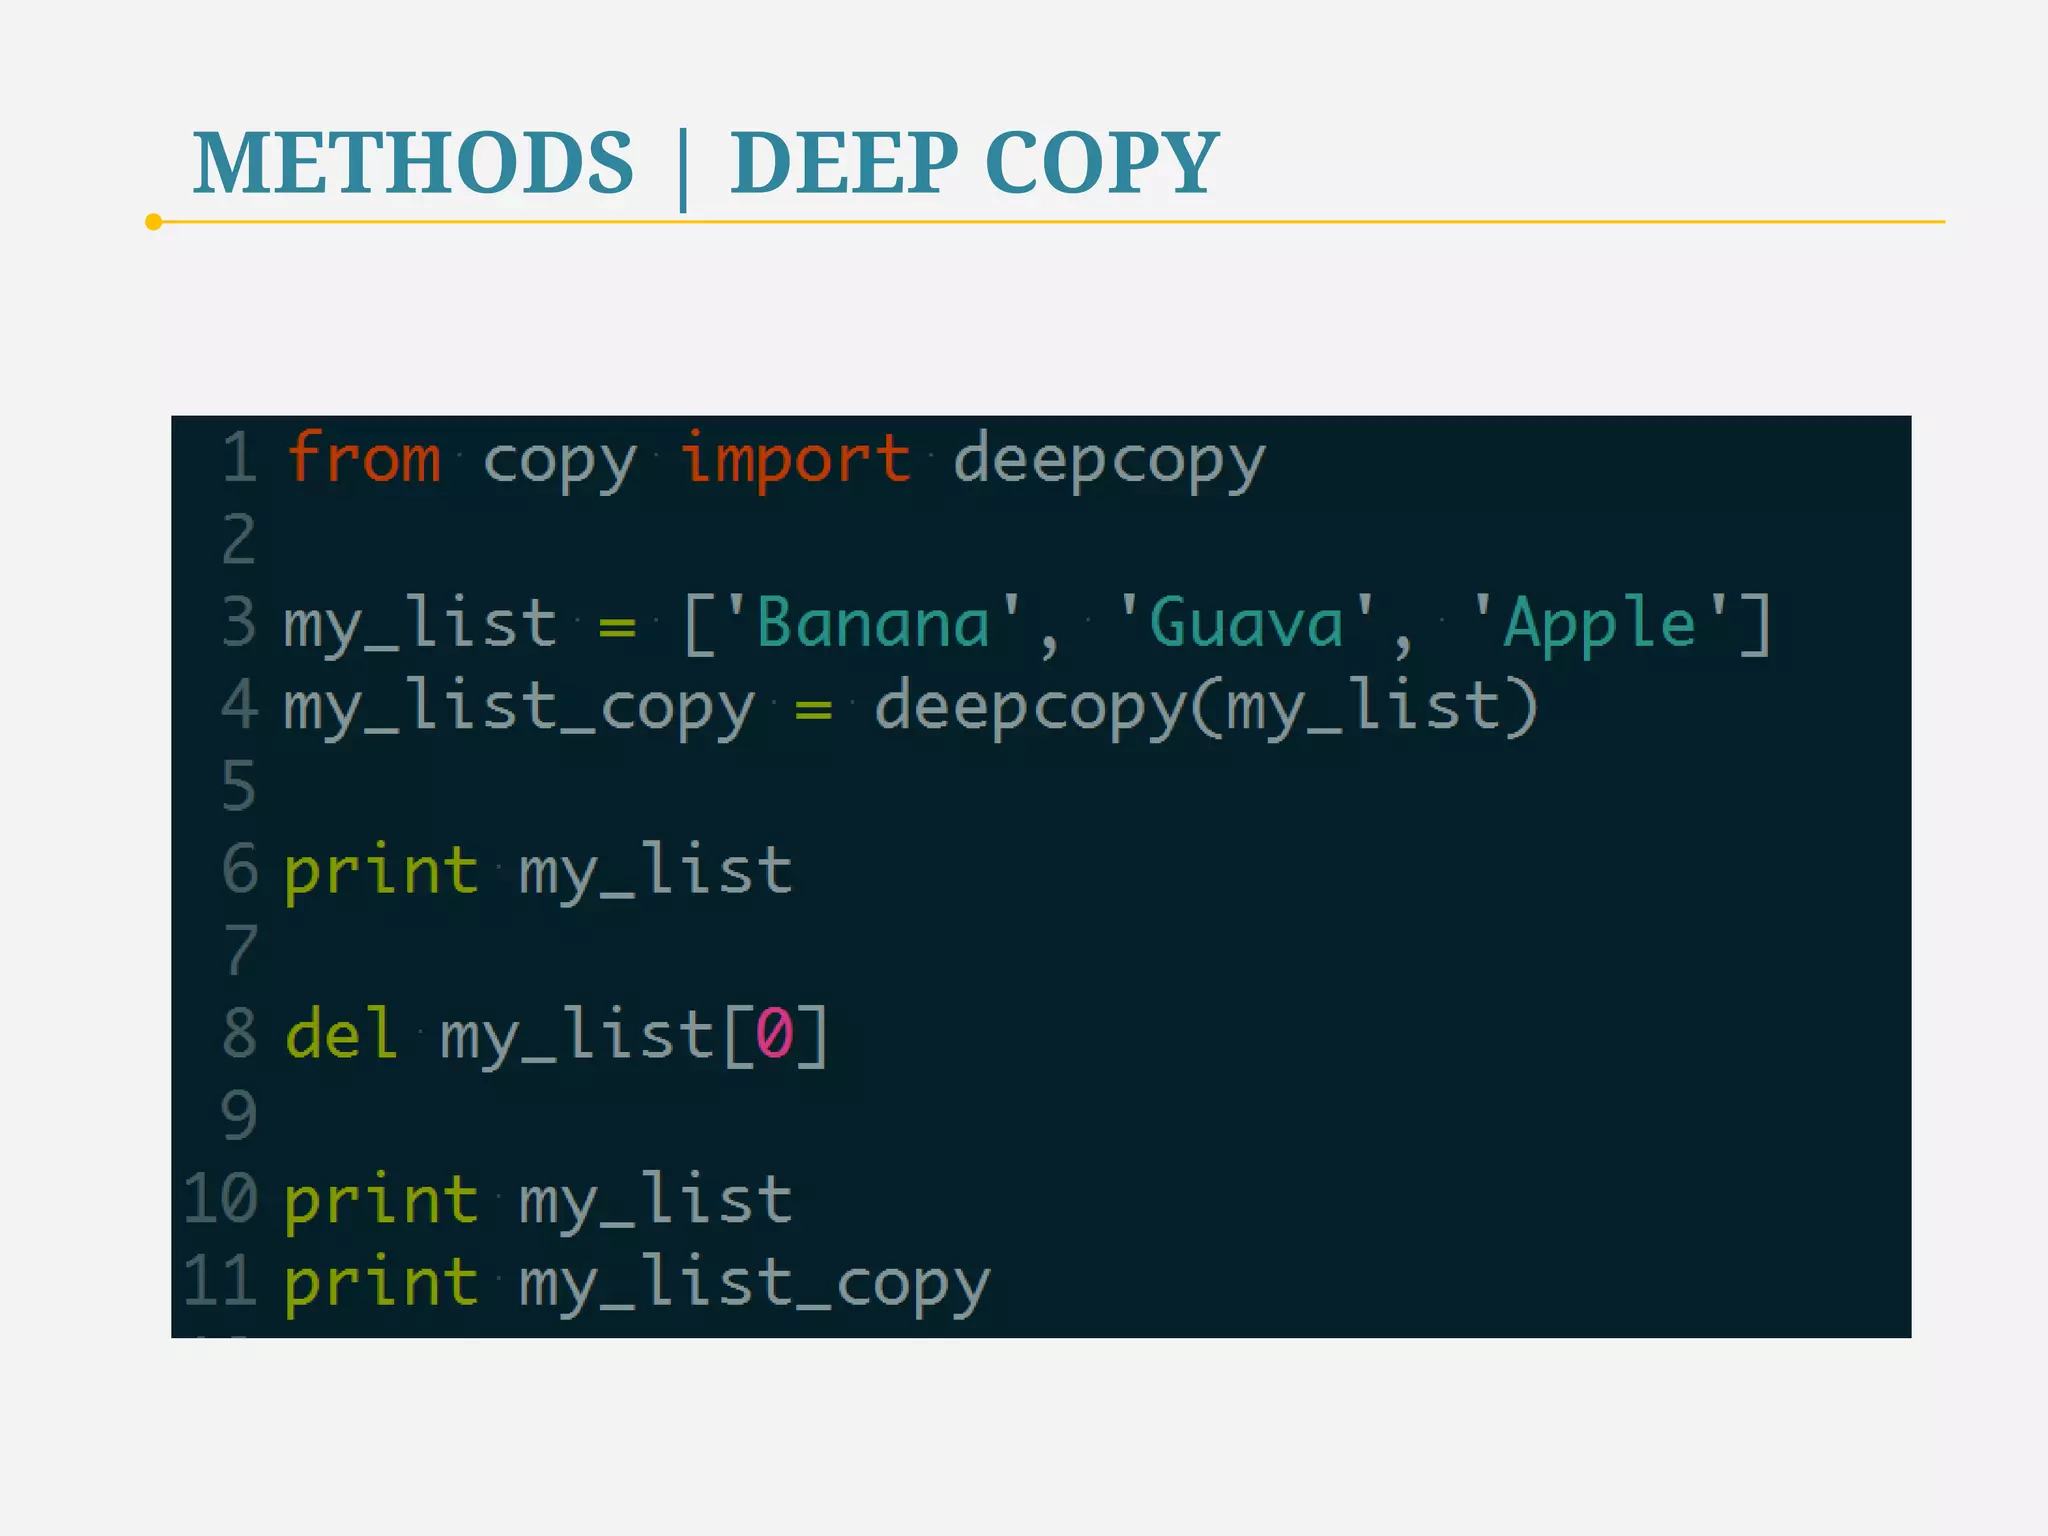This screenshot has height=1536, width=2048.
Task: Click the 'from' keyword on line 1
Action: tap(363, 460)
